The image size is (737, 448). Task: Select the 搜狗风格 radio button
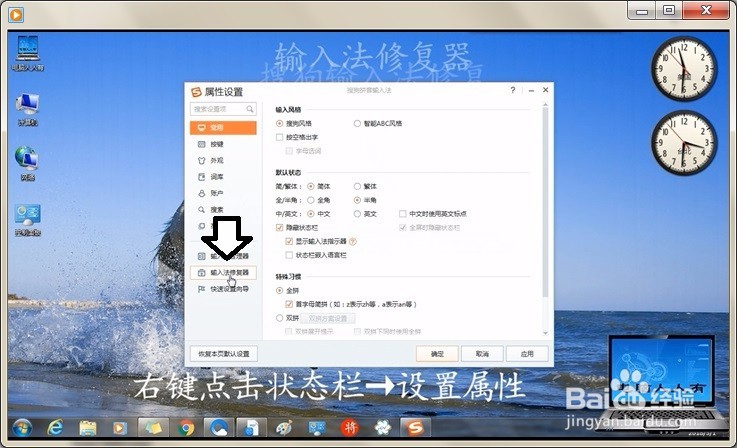(x=280, y=123)
